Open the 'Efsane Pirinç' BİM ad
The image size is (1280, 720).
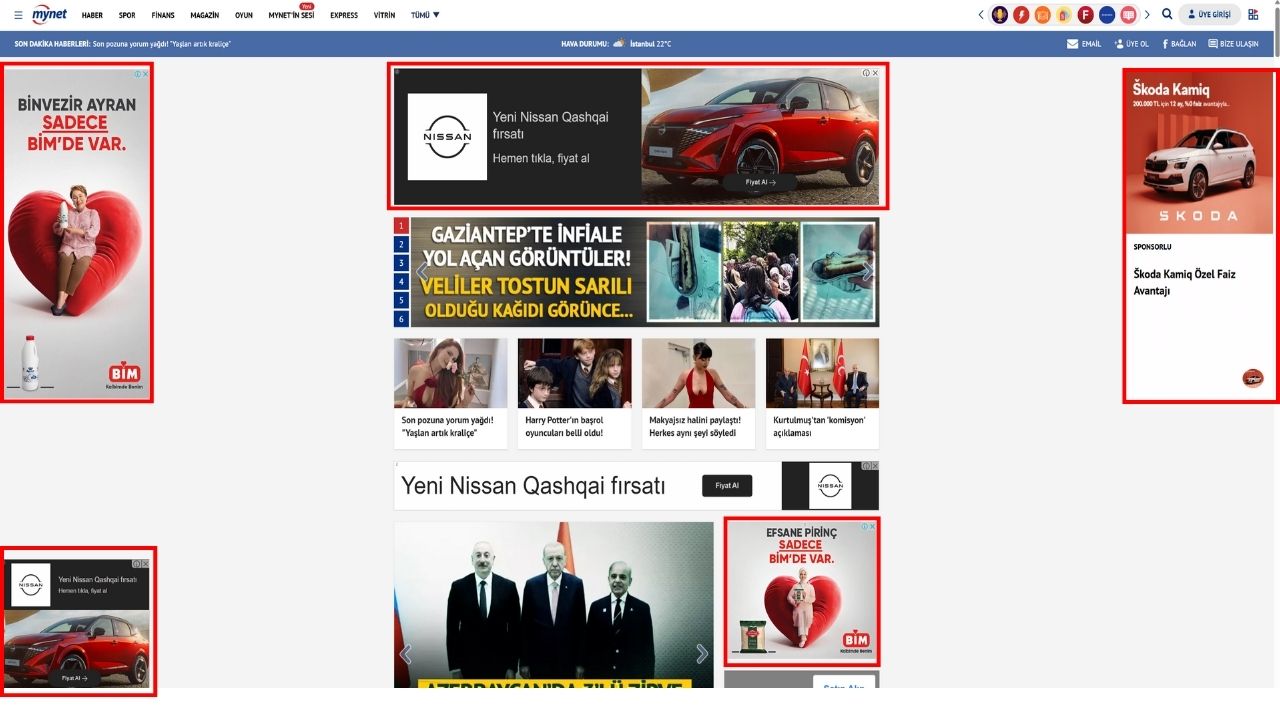(x=801, y=591)
